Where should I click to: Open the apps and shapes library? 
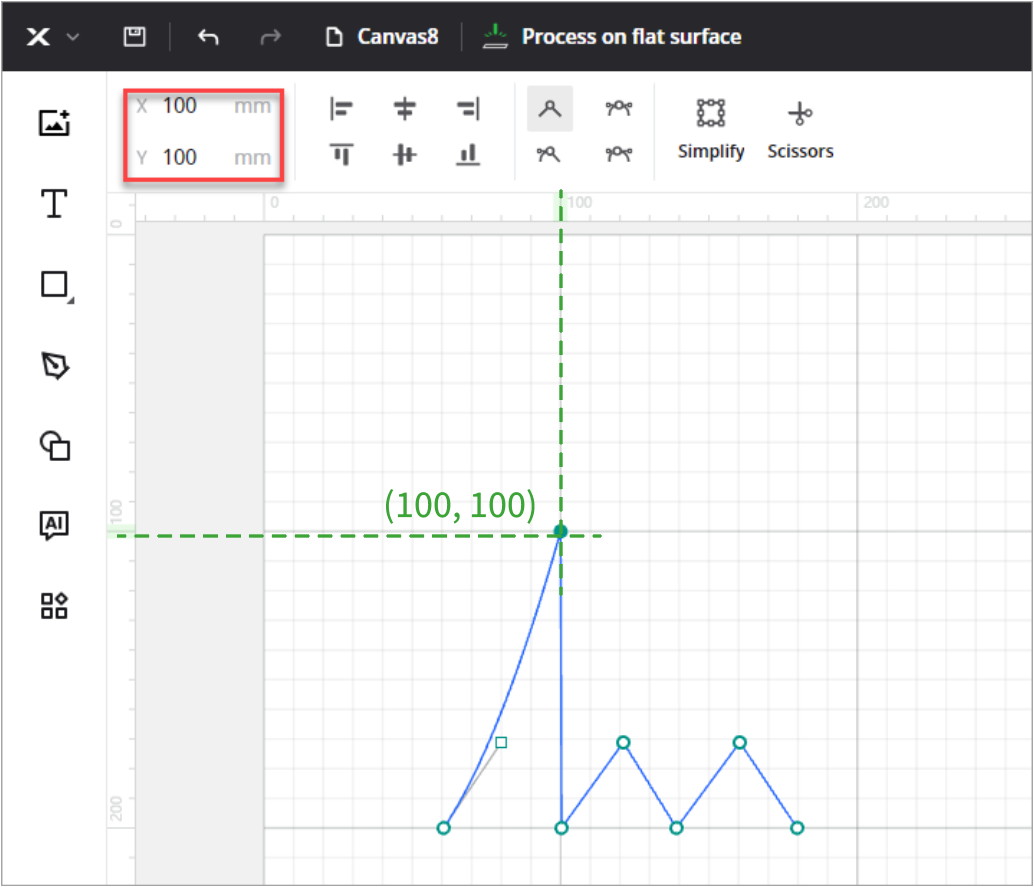click(x=54, y=605)
